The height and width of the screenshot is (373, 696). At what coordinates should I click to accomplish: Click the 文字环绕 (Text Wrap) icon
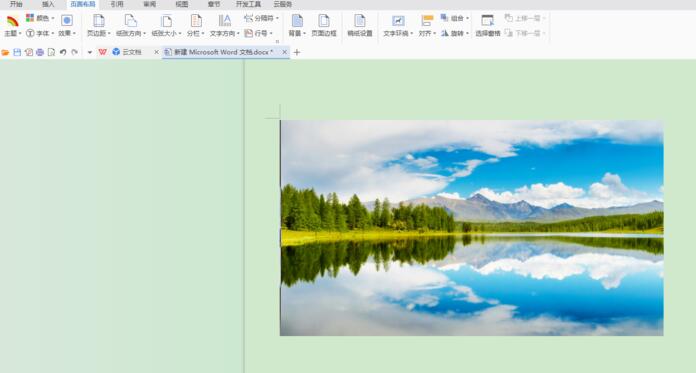(x=398, y=21)
